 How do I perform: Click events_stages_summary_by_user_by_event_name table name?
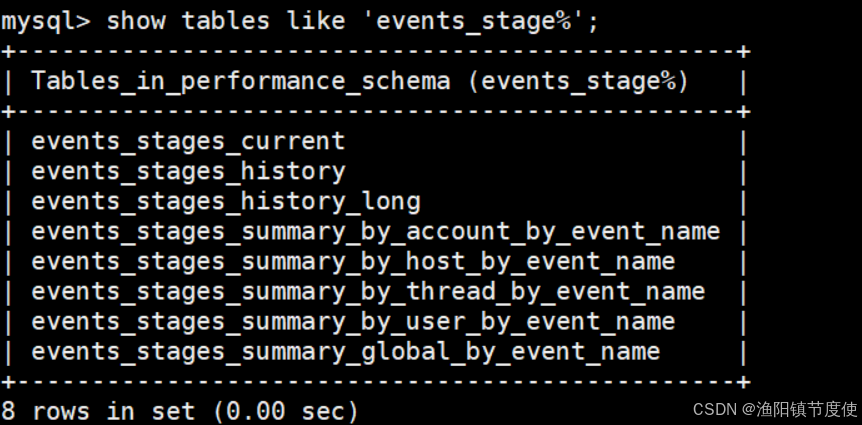(353, 322)
